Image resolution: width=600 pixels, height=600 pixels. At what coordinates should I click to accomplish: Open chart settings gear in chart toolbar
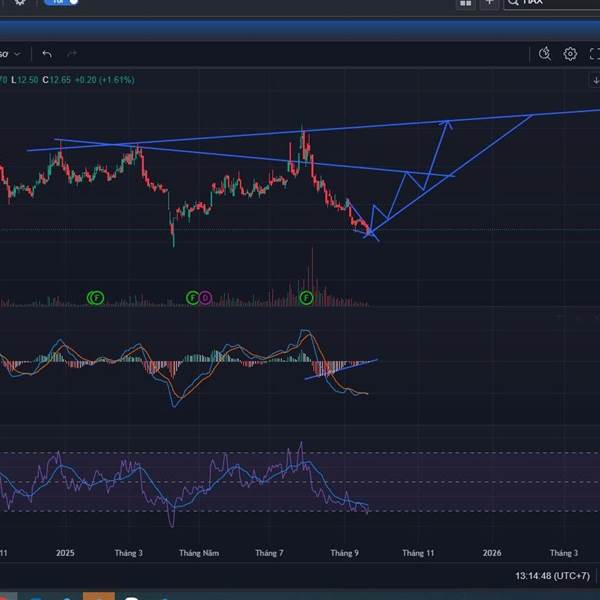[570, 54]
